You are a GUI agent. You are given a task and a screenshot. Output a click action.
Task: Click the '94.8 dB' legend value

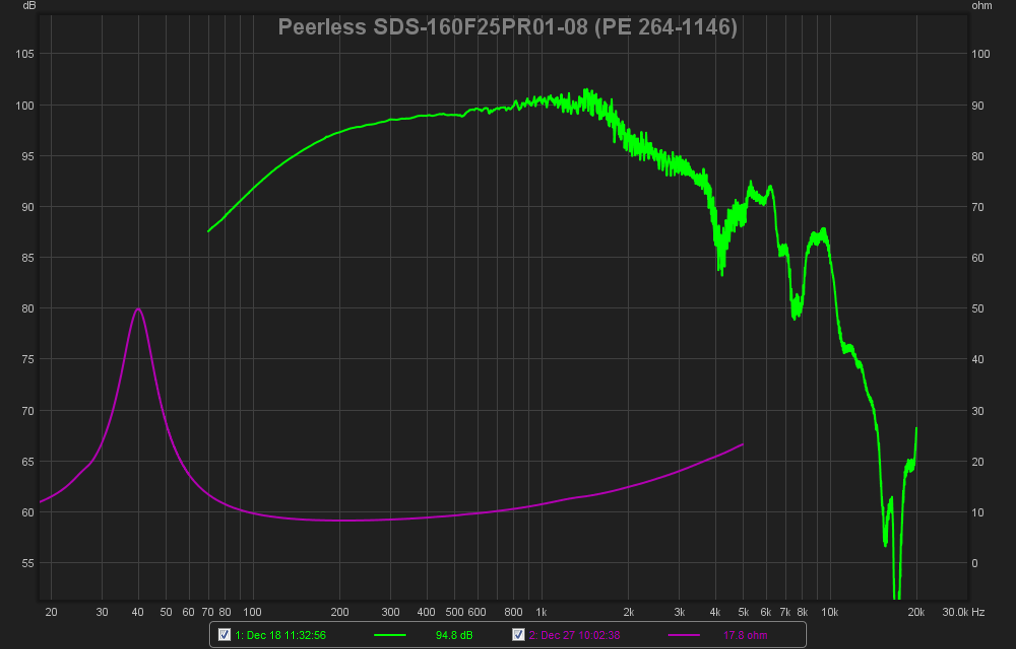(x=454, y=635)
